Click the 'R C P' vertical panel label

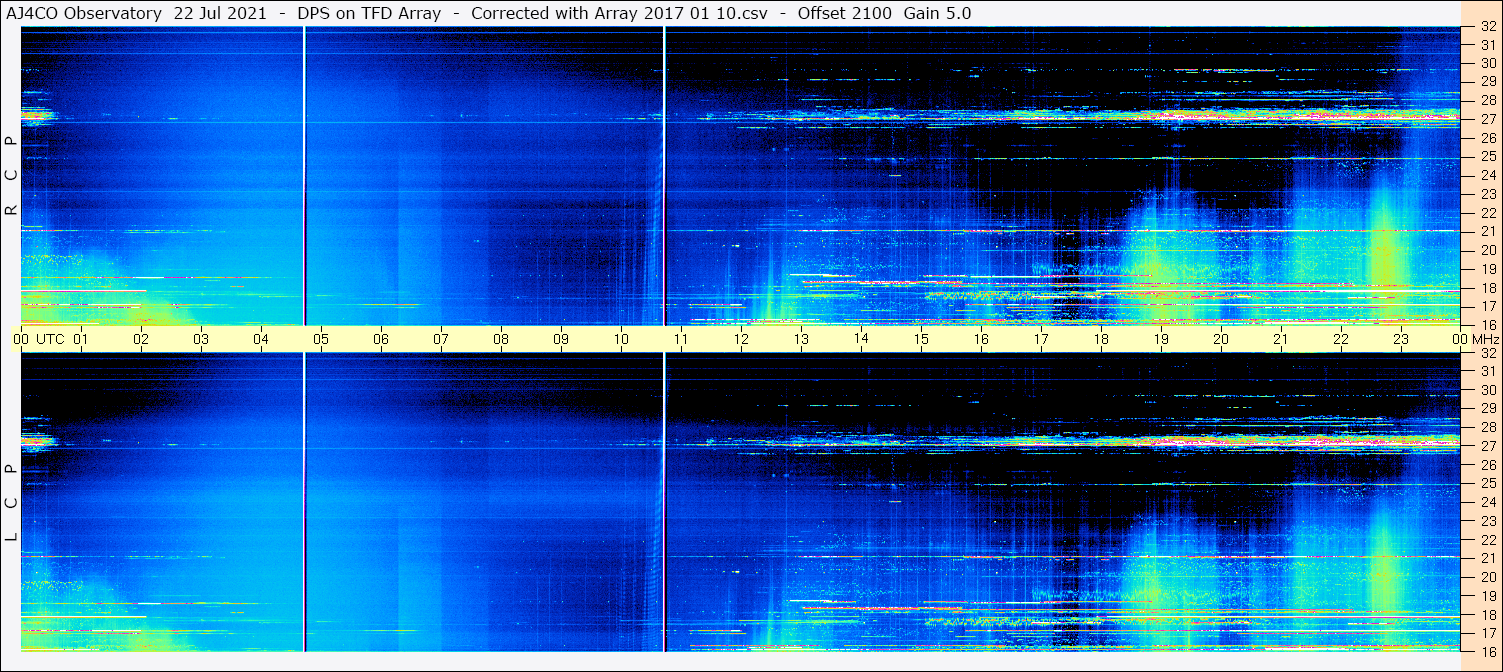click(11, 176)
